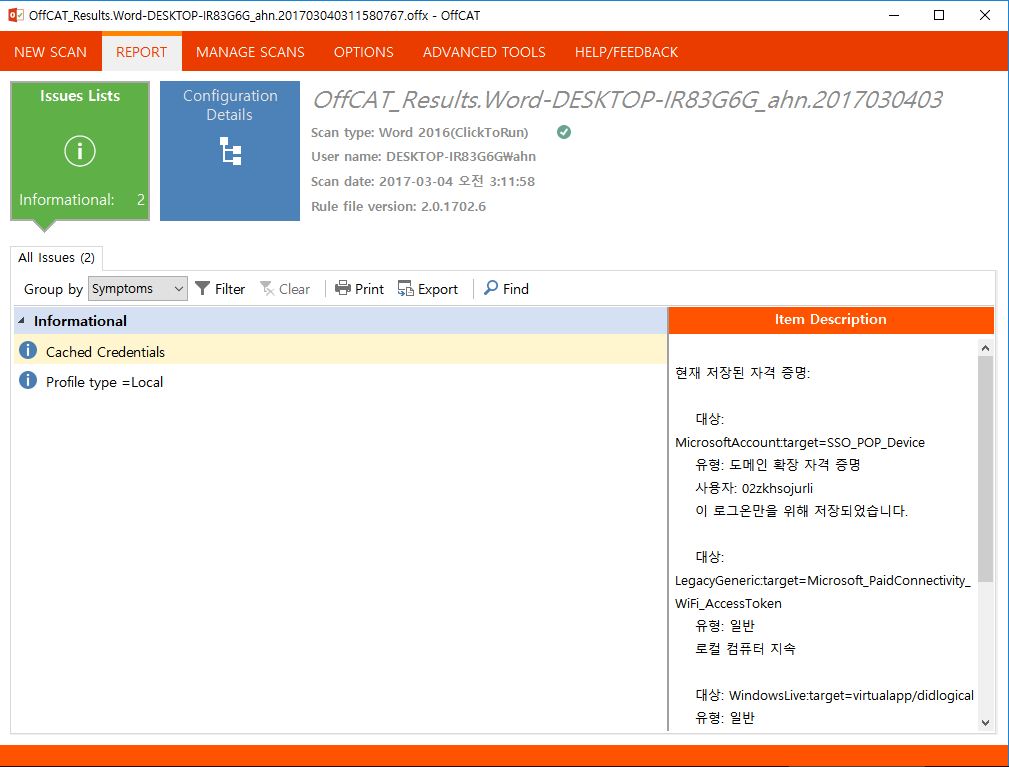Open the OPTIONS tab
The image size is (1009, 767).
pos(364,52)
